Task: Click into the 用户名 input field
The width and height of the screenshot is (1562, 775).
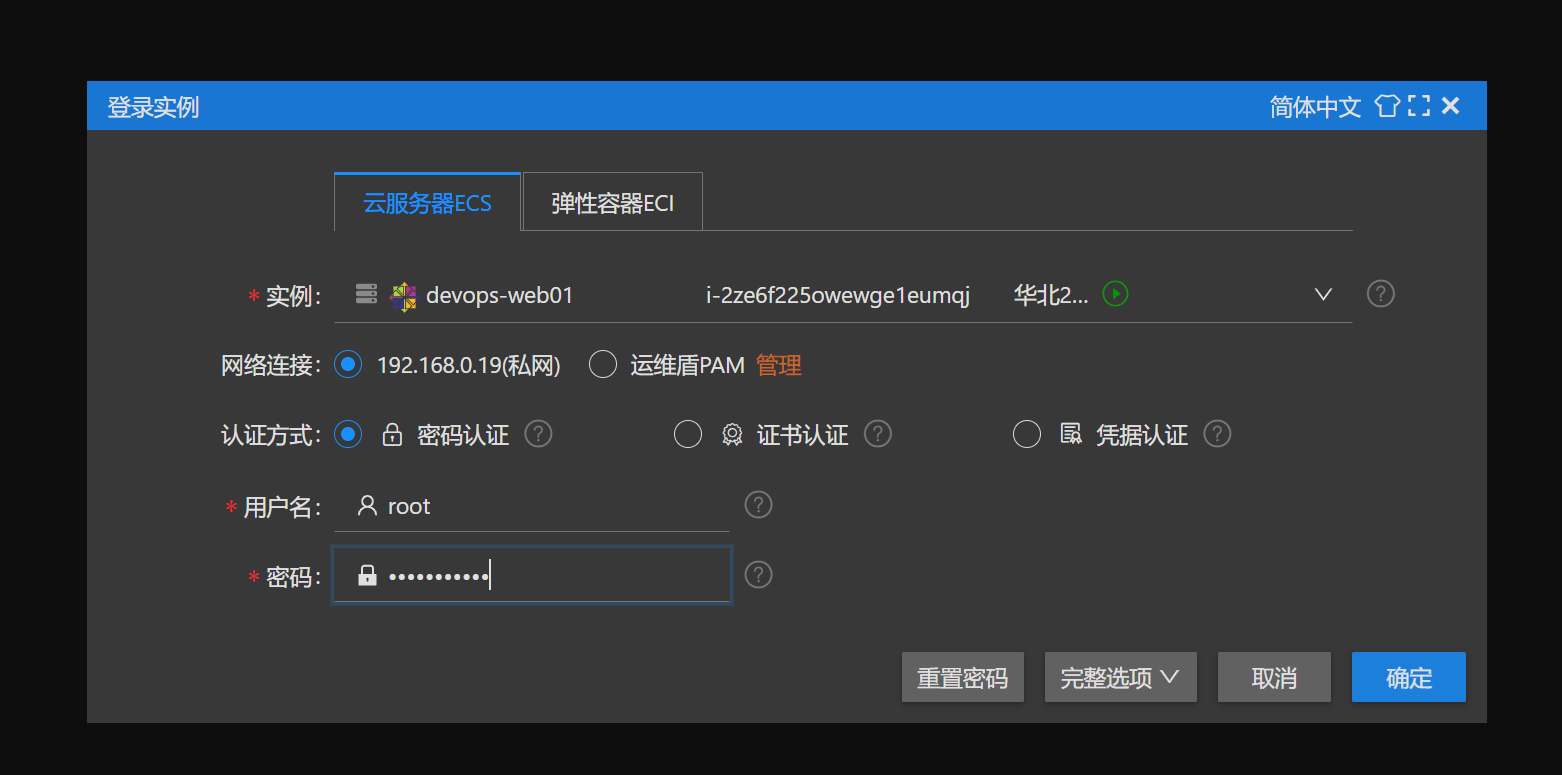Action: click(x=555, y=506)
